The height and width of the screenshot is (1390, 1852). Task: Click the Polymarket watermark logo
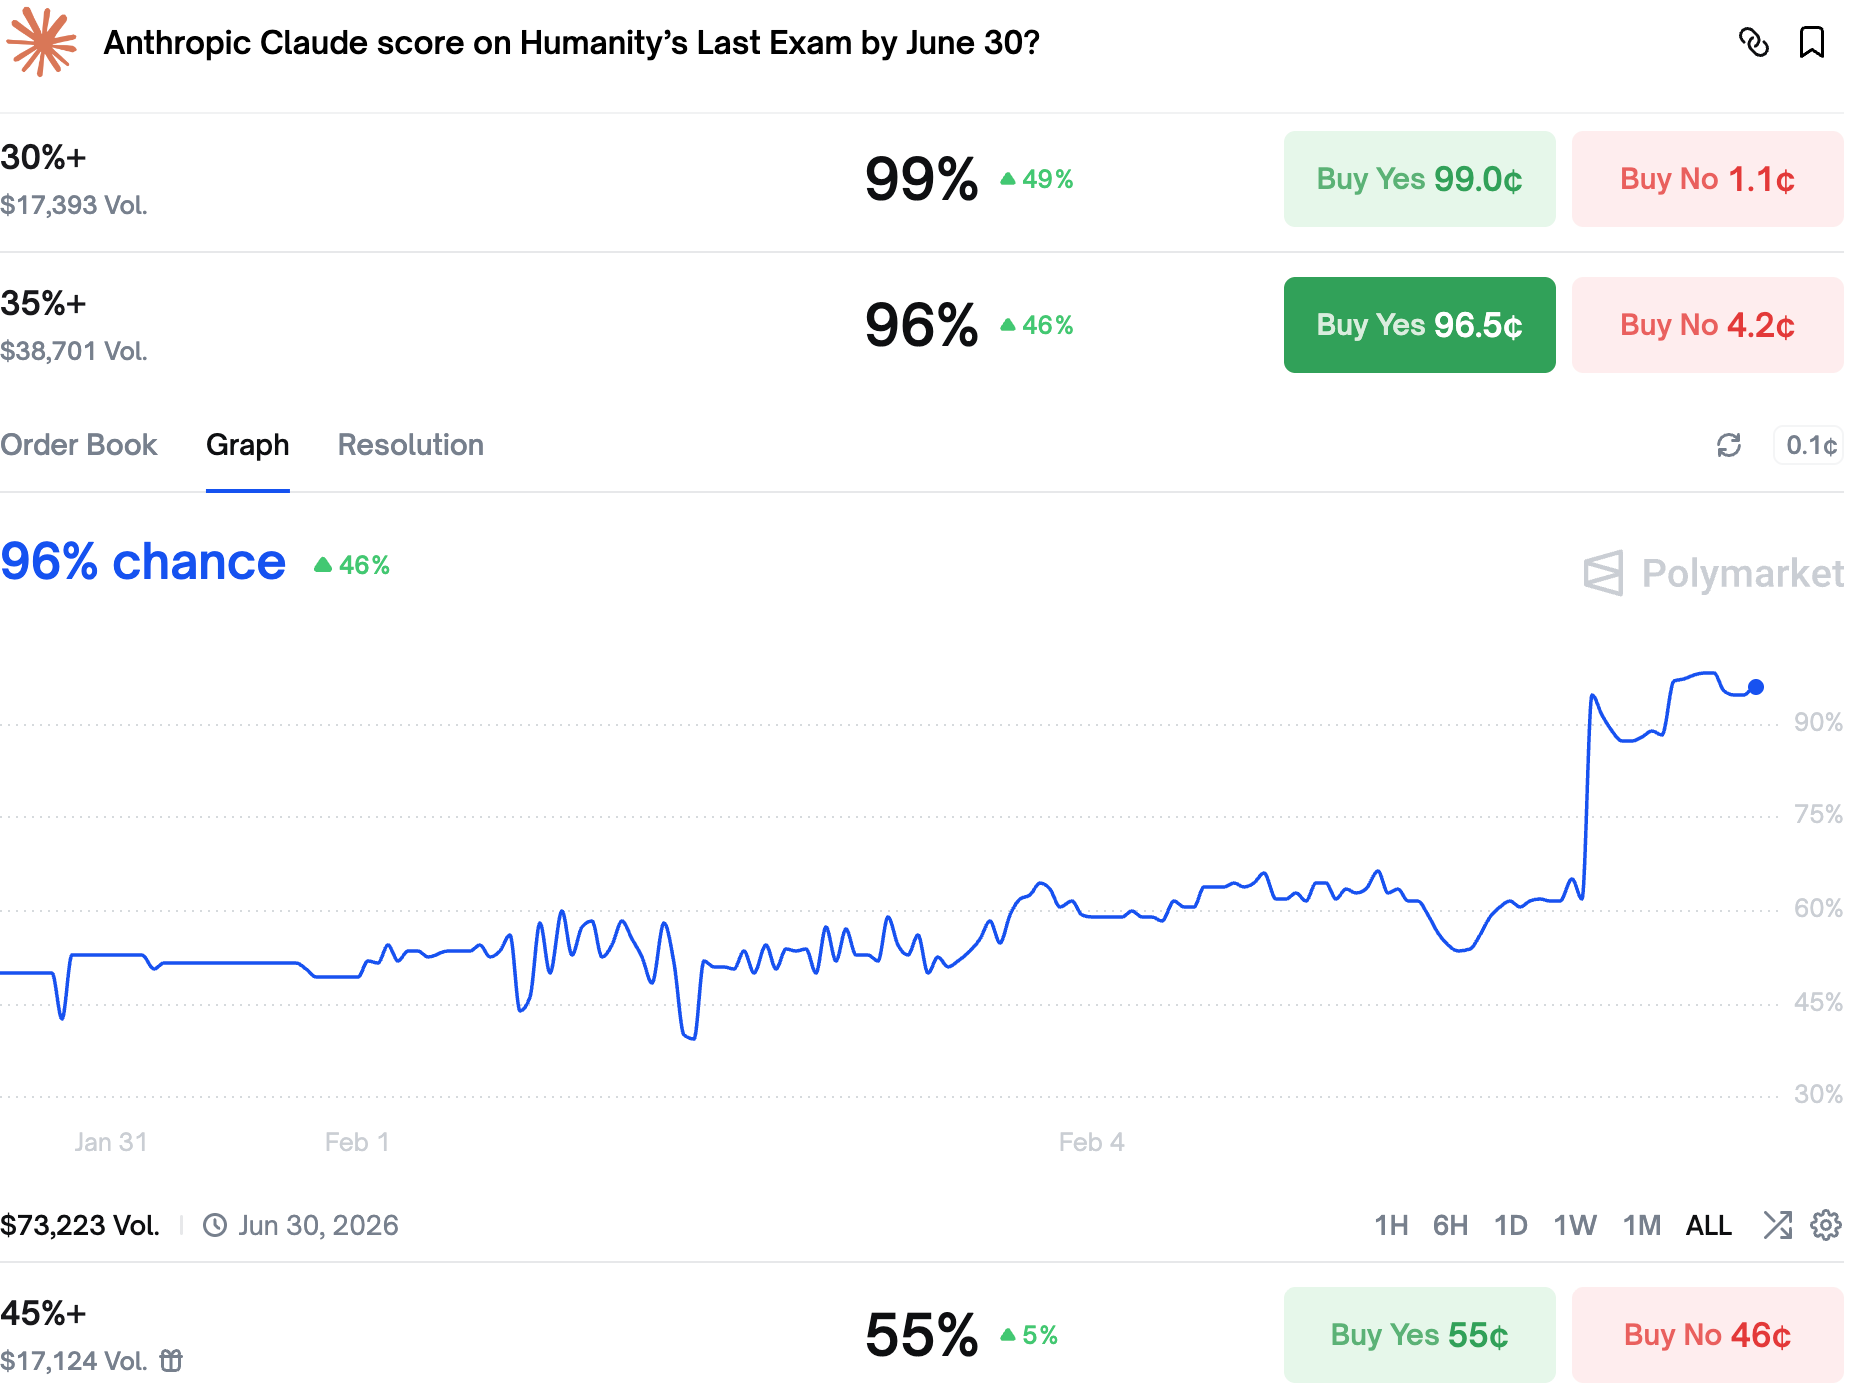tap(1713, 574)
